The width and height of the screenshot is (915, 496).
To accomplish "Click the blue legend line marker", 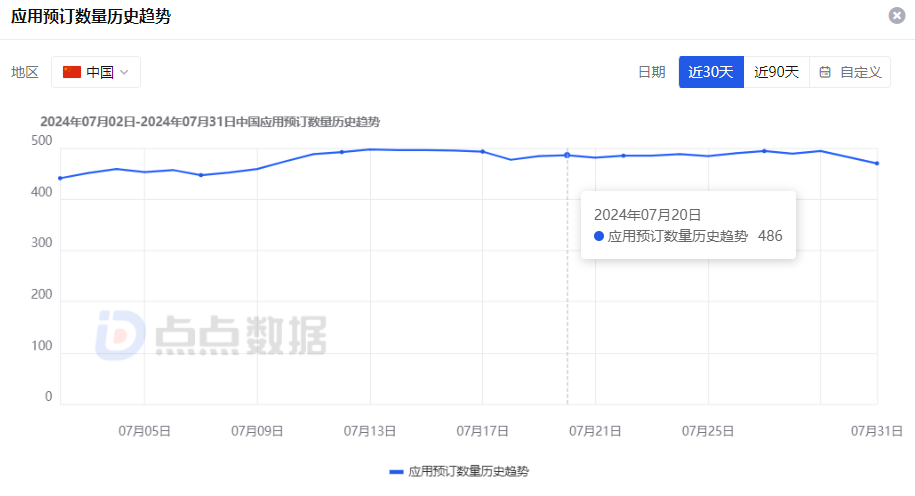I will point(396,471).
